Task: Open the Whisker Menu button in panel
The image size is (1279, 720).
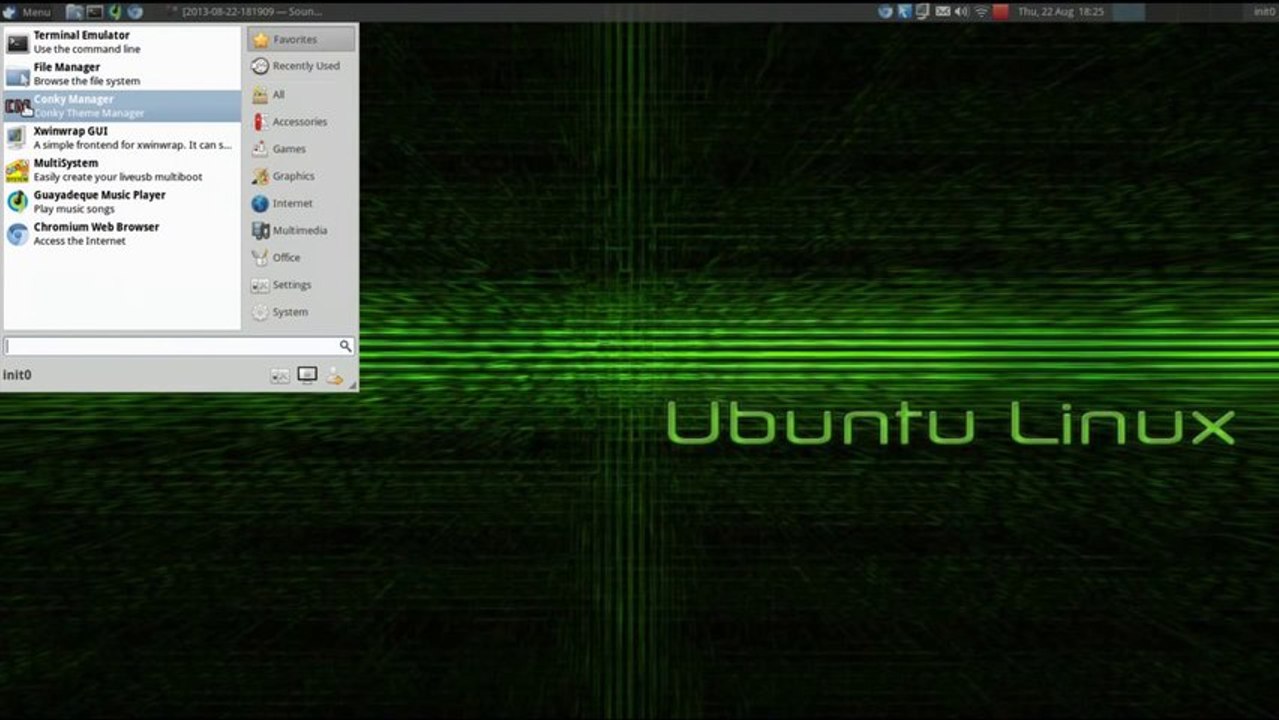Action: 26,12
